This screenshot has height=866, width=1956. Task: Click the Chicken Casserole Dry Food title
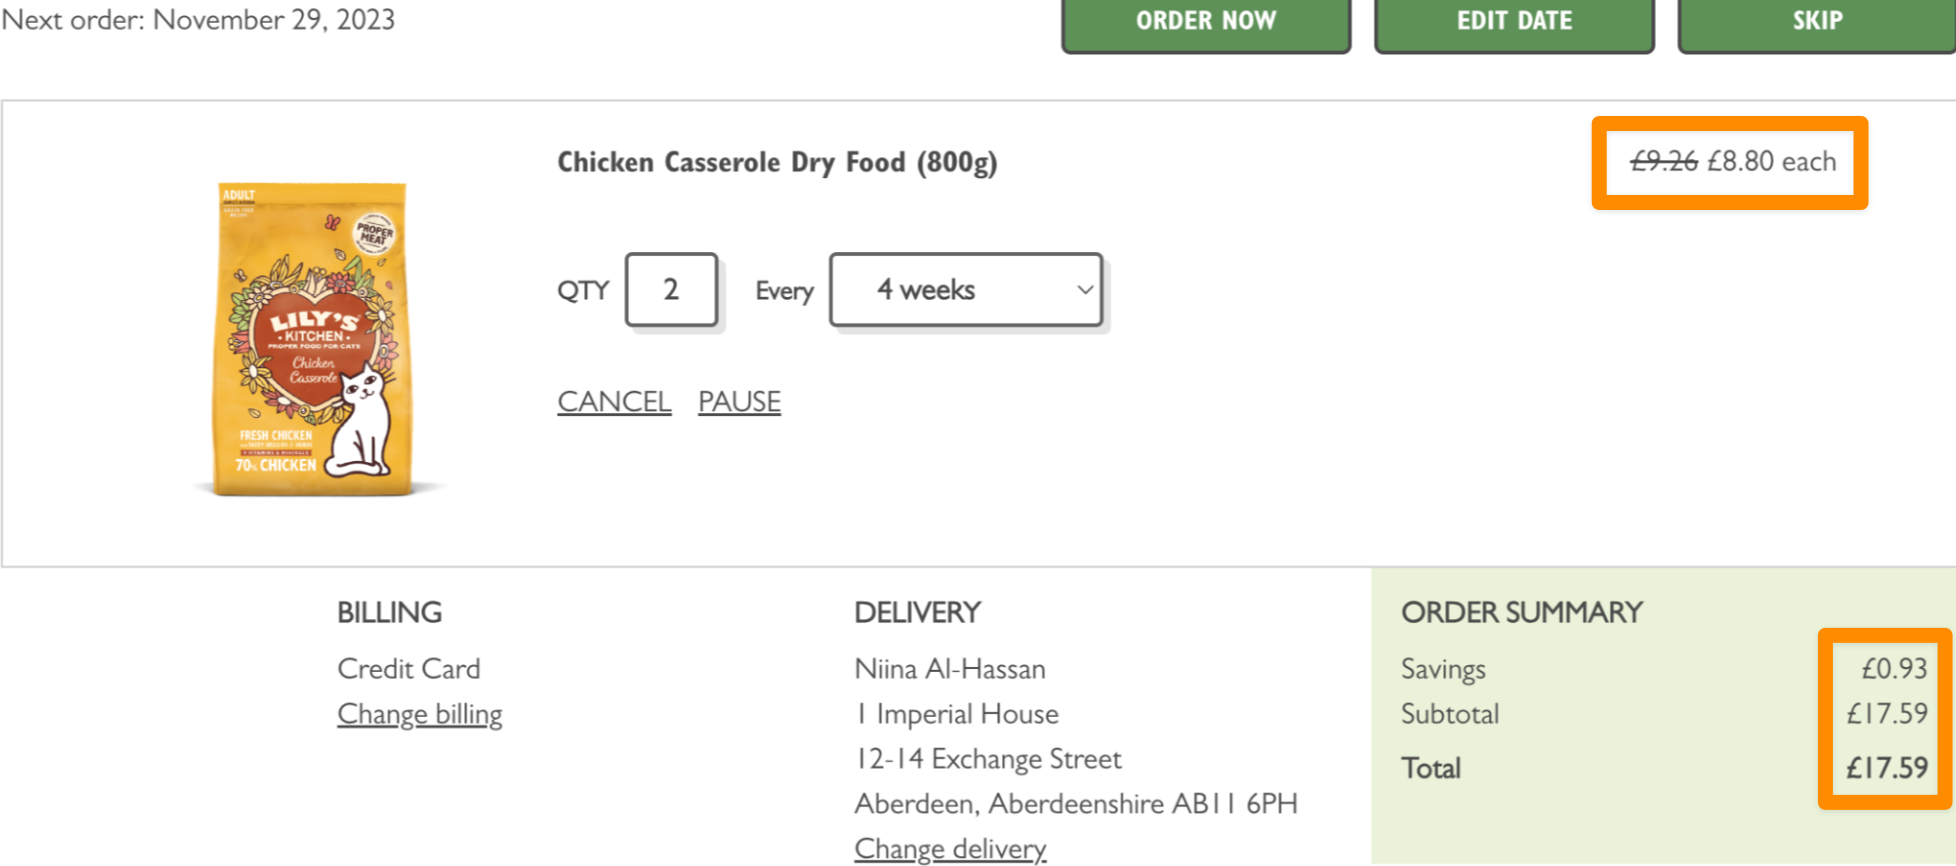[777, 162]
